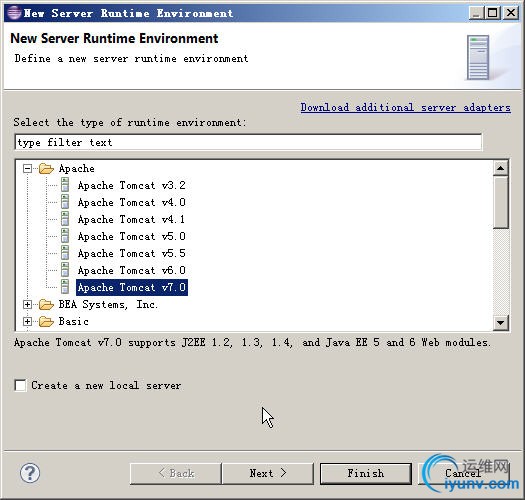Click the server icon beside Tomcat v4.1

tap(65, 219)
